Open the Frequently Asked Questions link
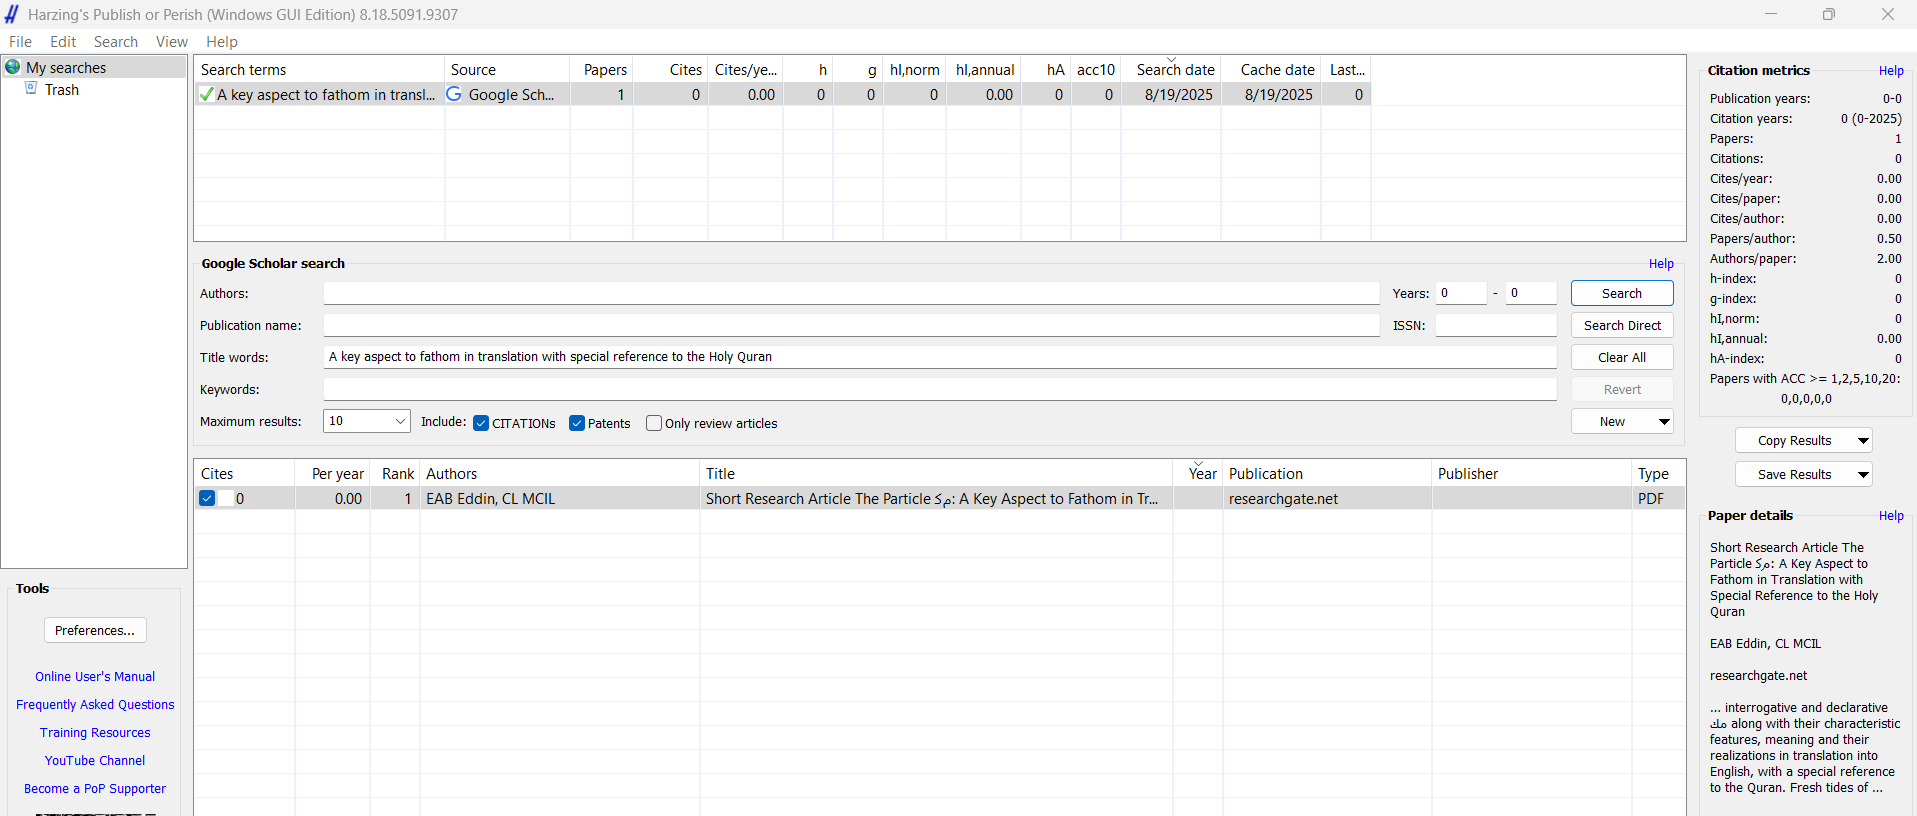1917x816 pixels. [x=95, y=705]
